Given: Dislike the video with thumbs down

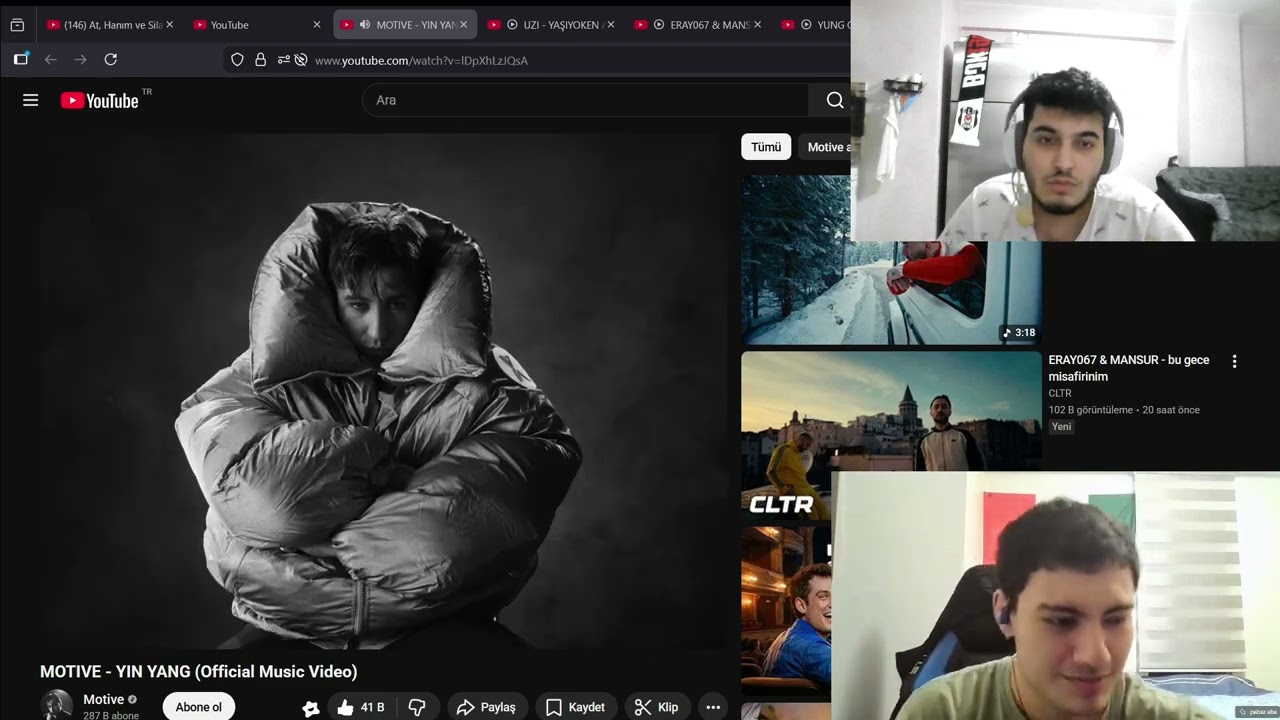Looking at the screenshot, I should 417,707.
